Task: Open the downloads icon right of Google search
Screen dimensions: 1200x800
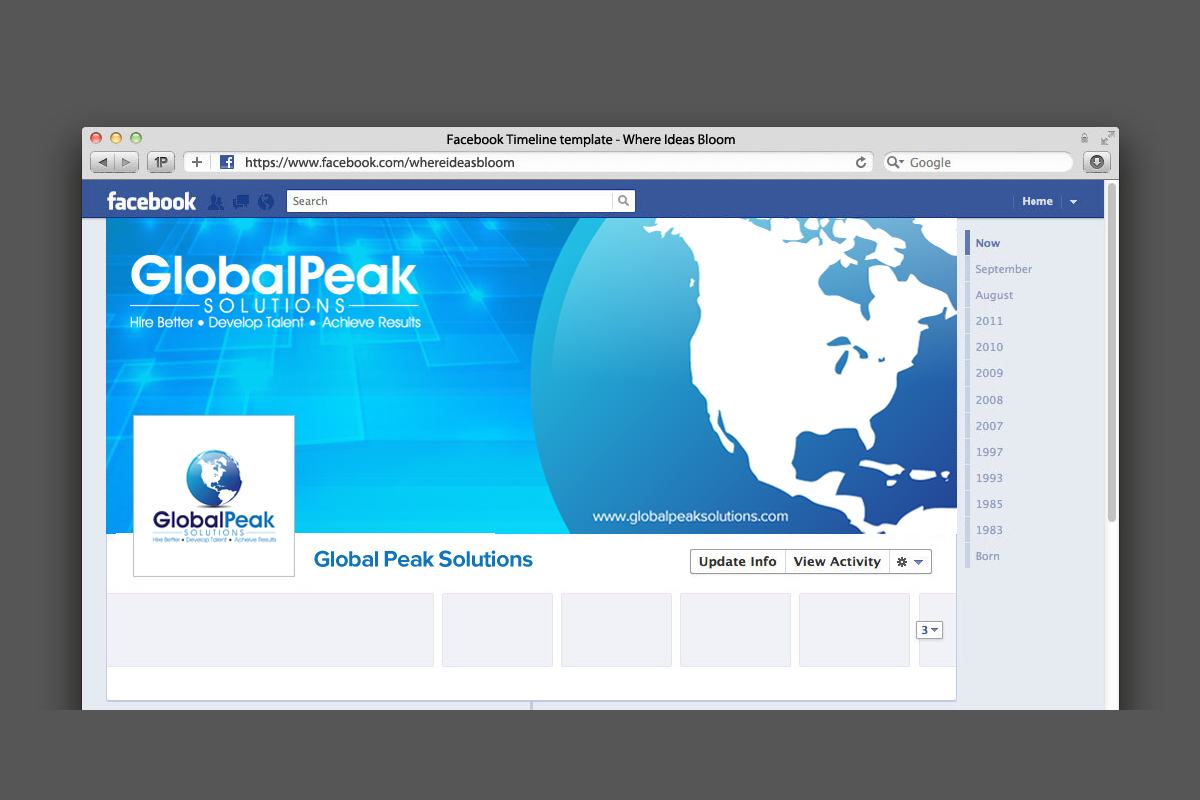Action: (1096, 161)
